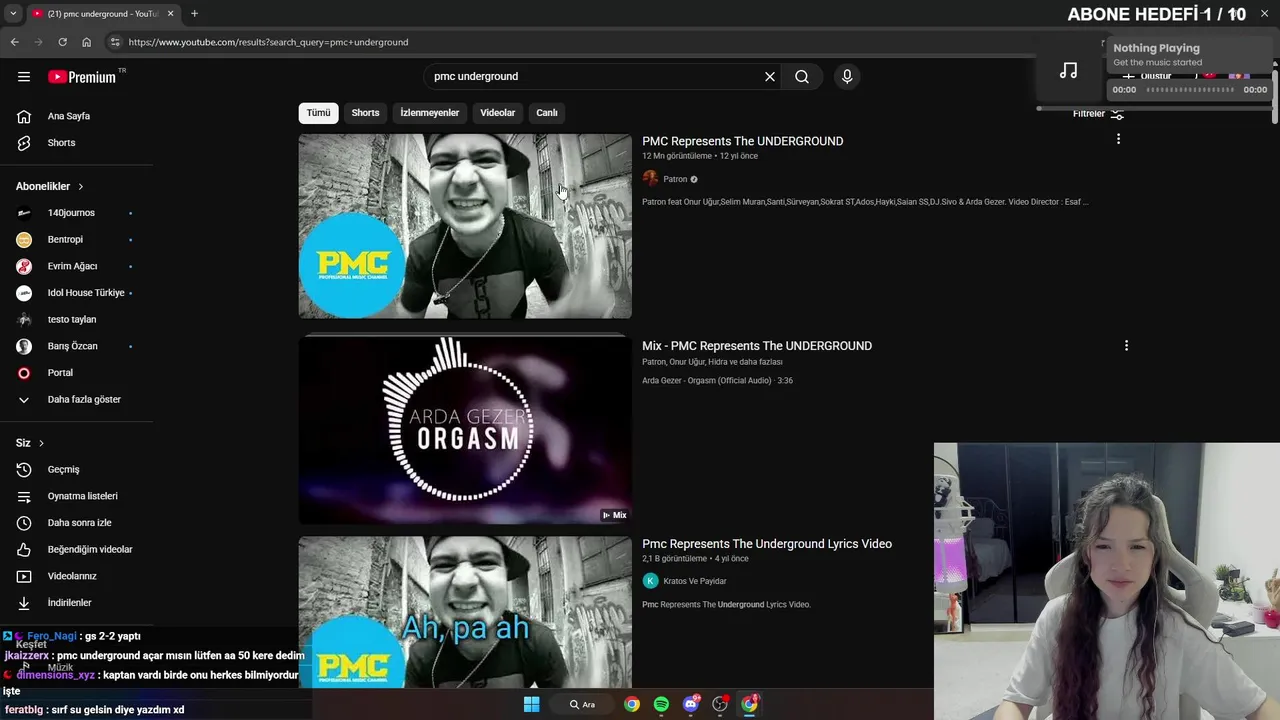Open a new browser tab

point(194,14)
